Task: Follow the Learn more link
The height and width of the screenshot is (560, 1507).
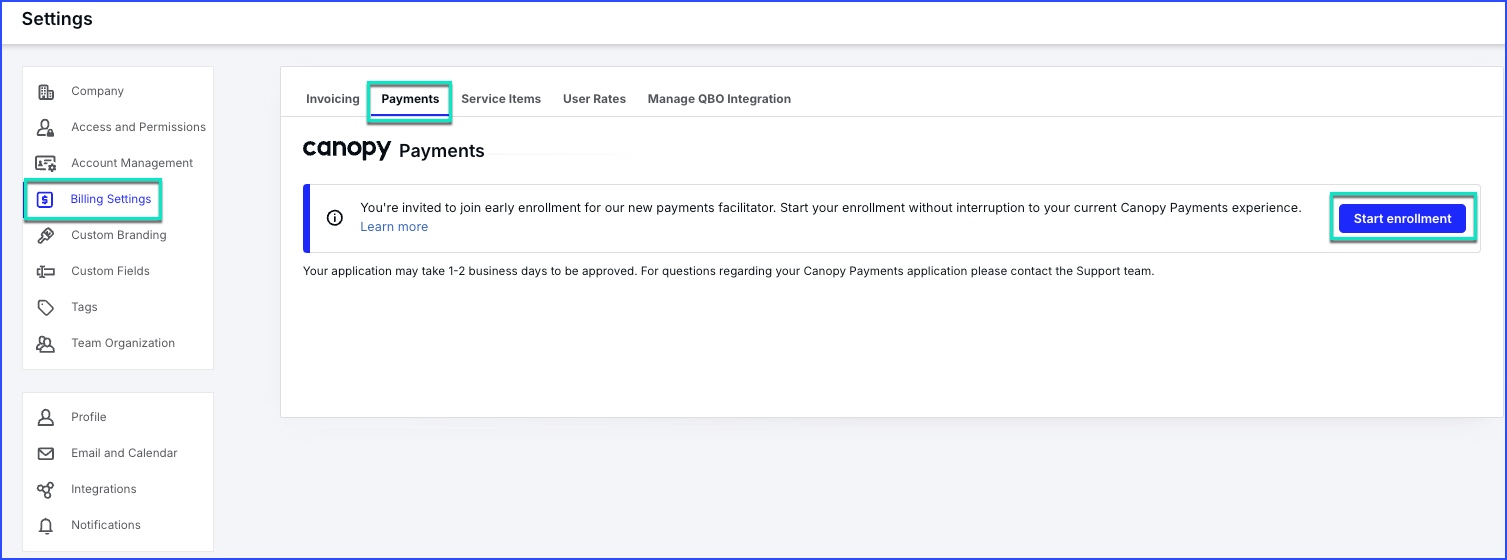Action: (394, 227)
